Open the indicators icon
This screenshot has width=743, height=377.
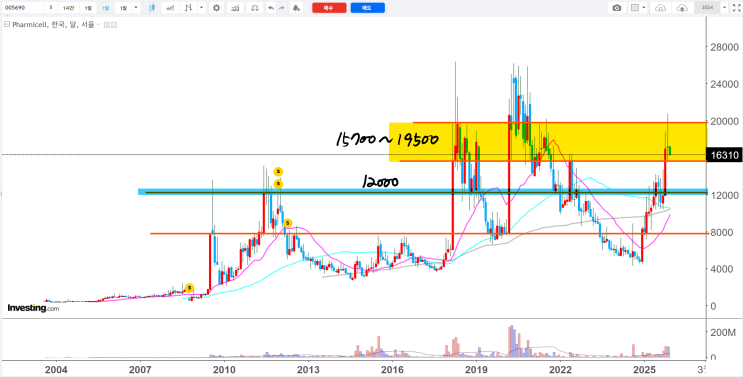coord(236,8)
